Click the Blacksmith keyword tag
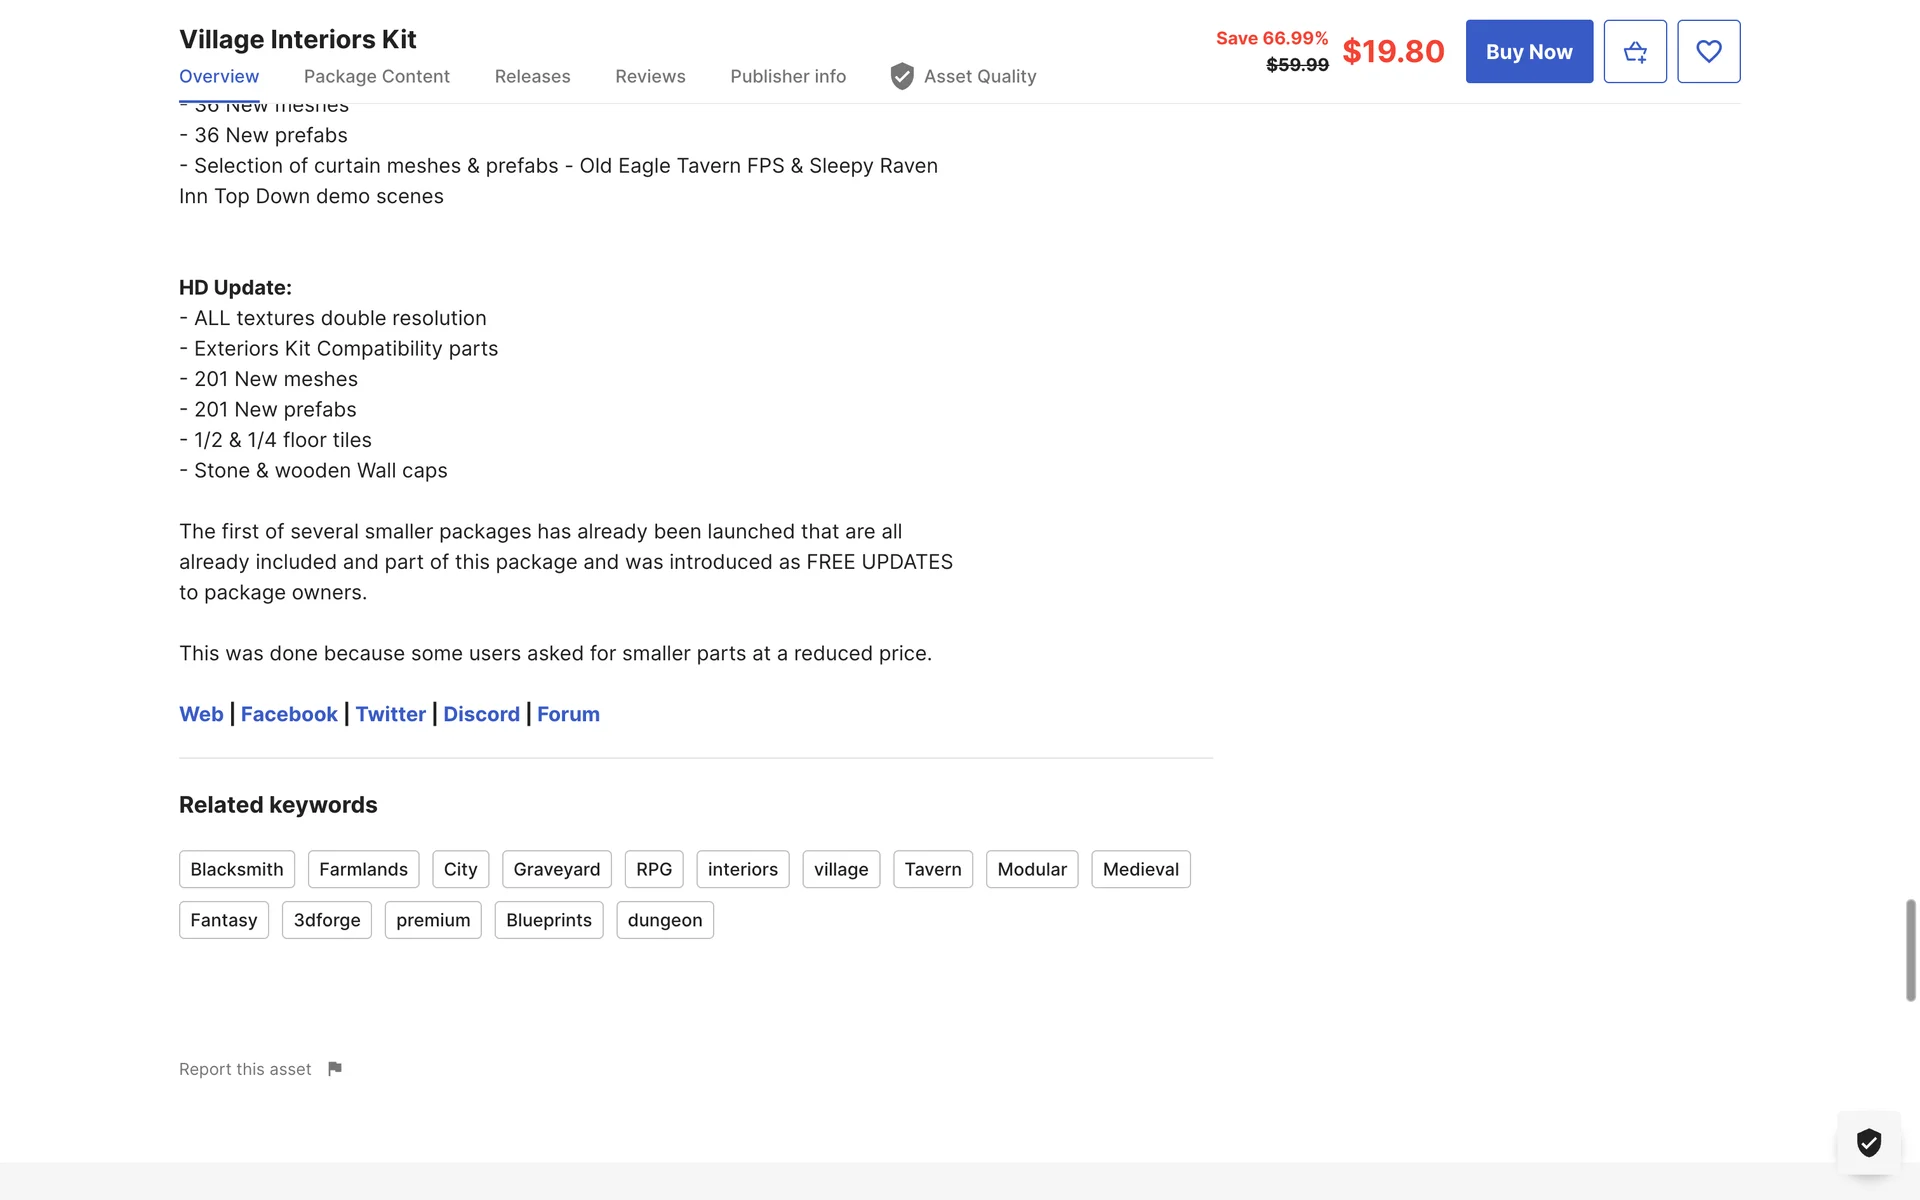Screen dimensions: 1920x1200 point(237,869)
